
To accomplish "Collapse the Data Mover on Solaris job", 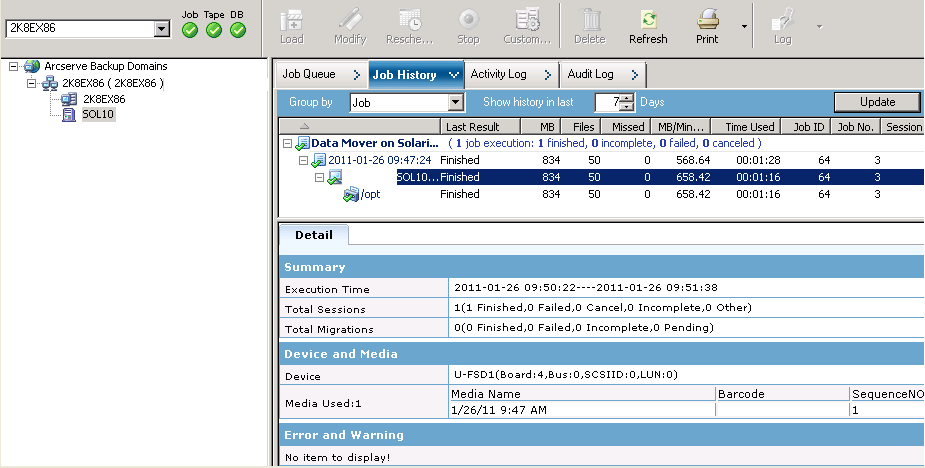I will [x=286, y=144].
